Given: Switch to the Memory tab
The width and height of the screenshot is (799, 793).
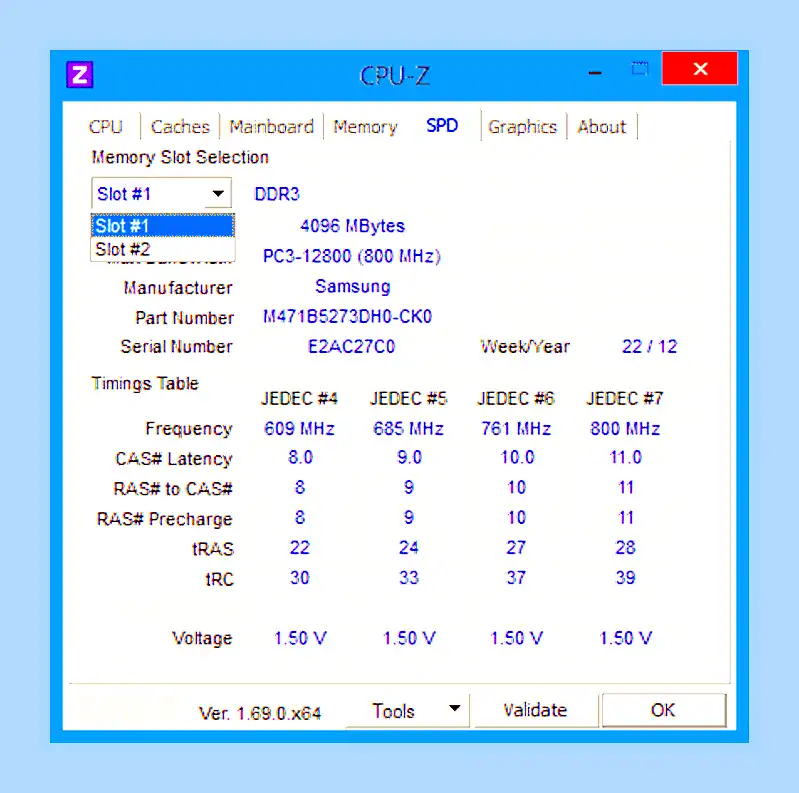Looking at the screenshot, I should (365, 126).
